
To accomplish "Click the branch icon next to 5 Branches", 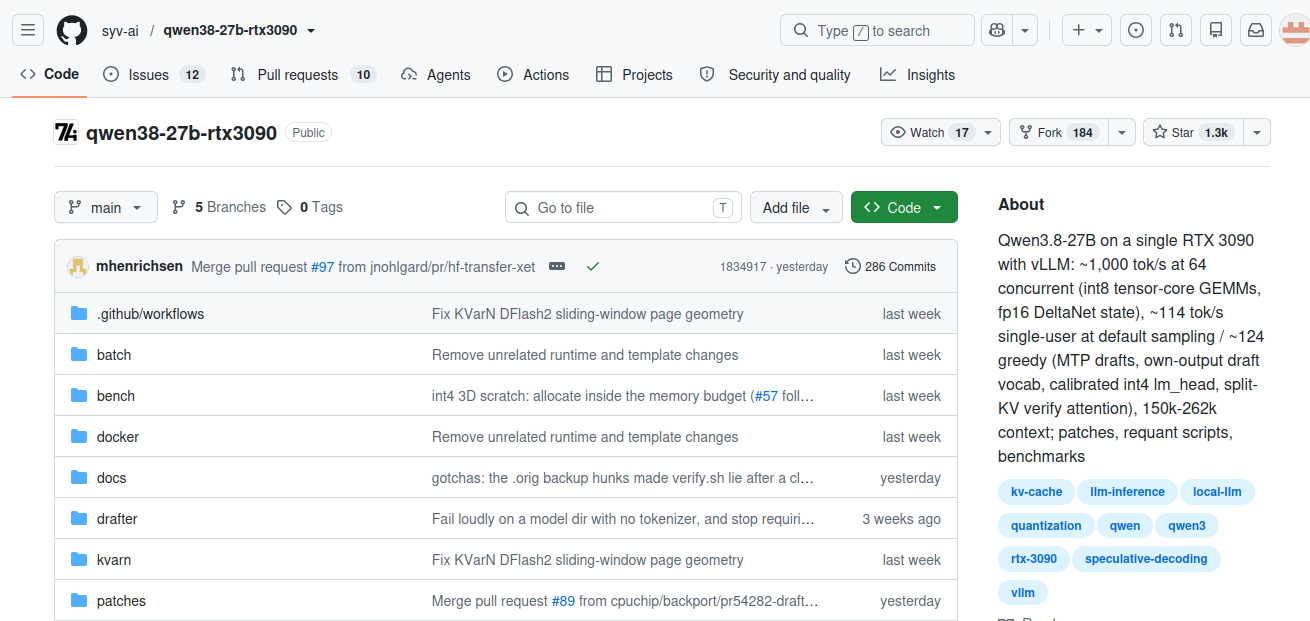I will (x=179, y=207).
